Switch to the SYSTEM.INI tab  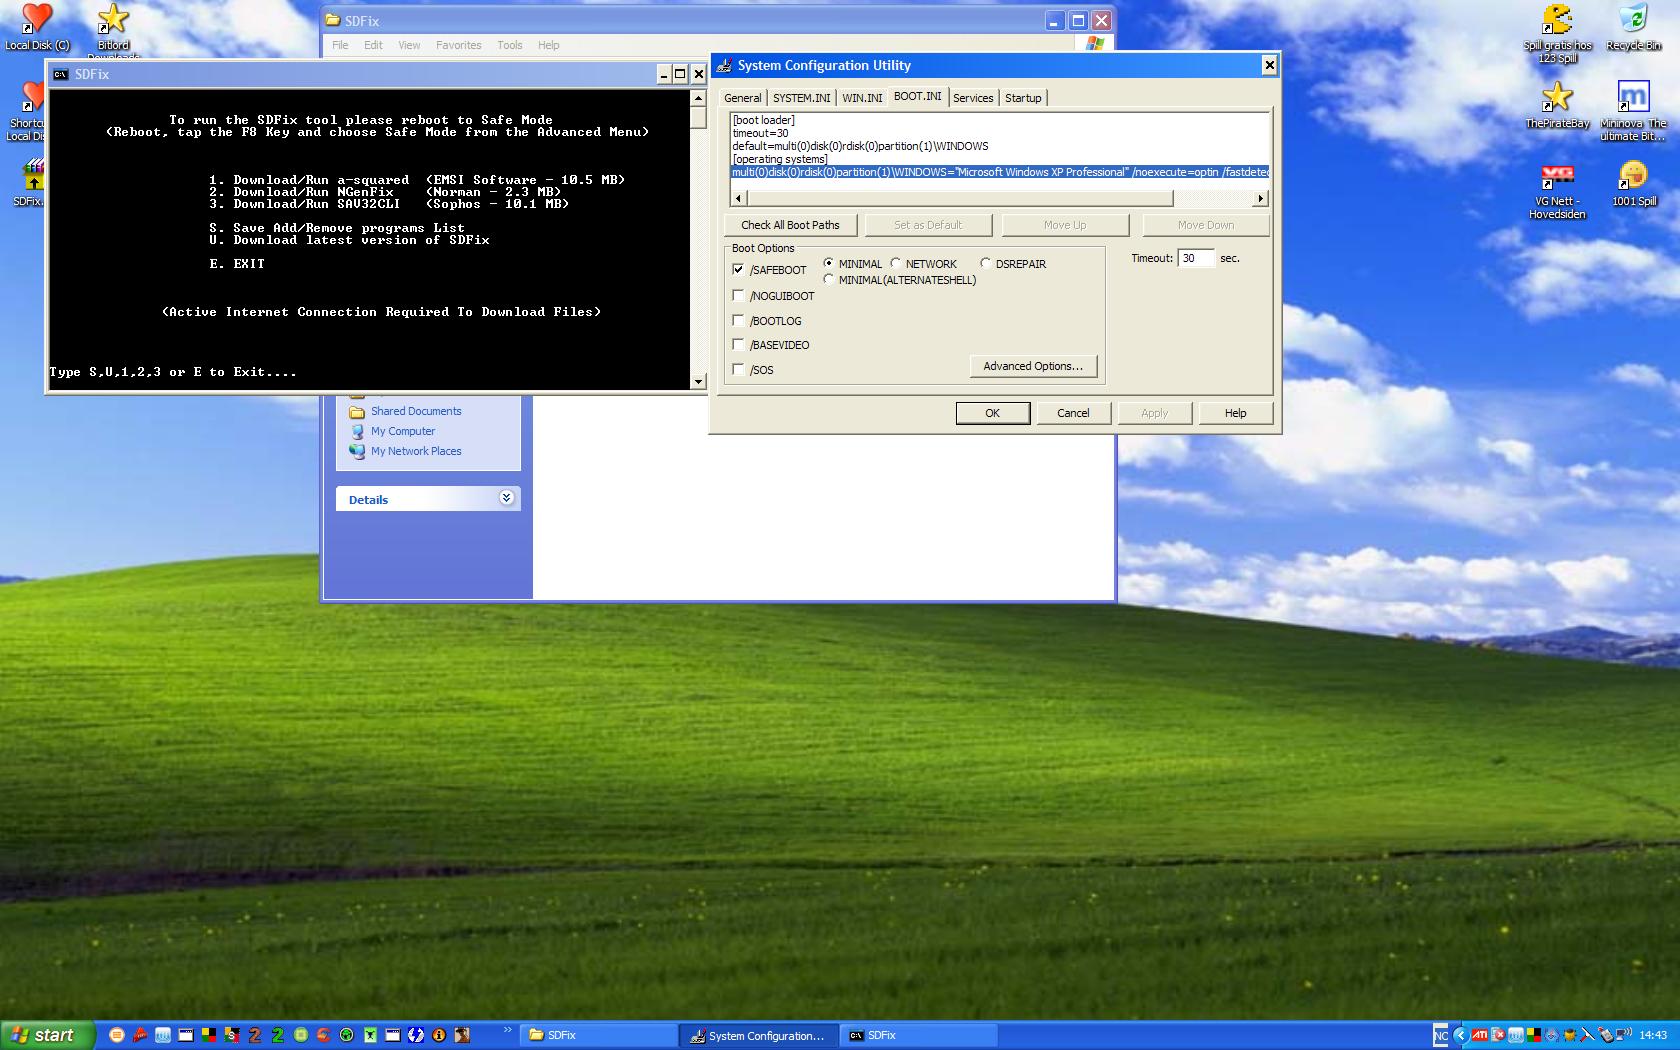pyautogui.click(x=801, y=98)
